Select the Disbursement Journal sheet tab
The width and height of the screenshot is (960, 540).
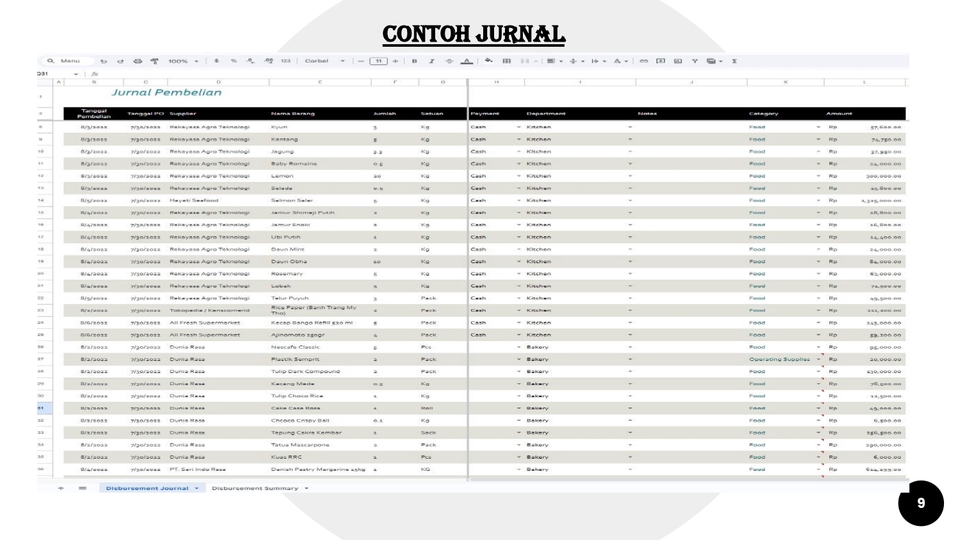[x=147, y=488]
